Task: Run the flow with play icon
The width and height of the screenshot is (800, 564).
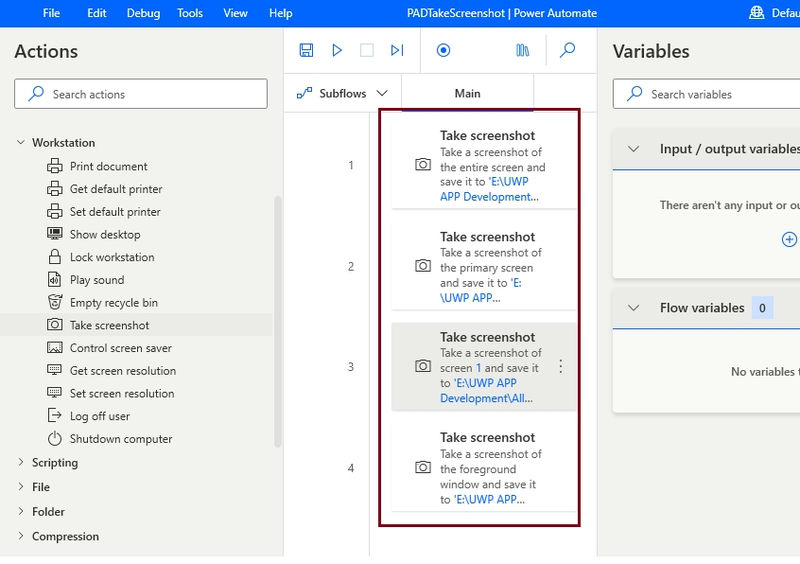Action: (337, 50)
